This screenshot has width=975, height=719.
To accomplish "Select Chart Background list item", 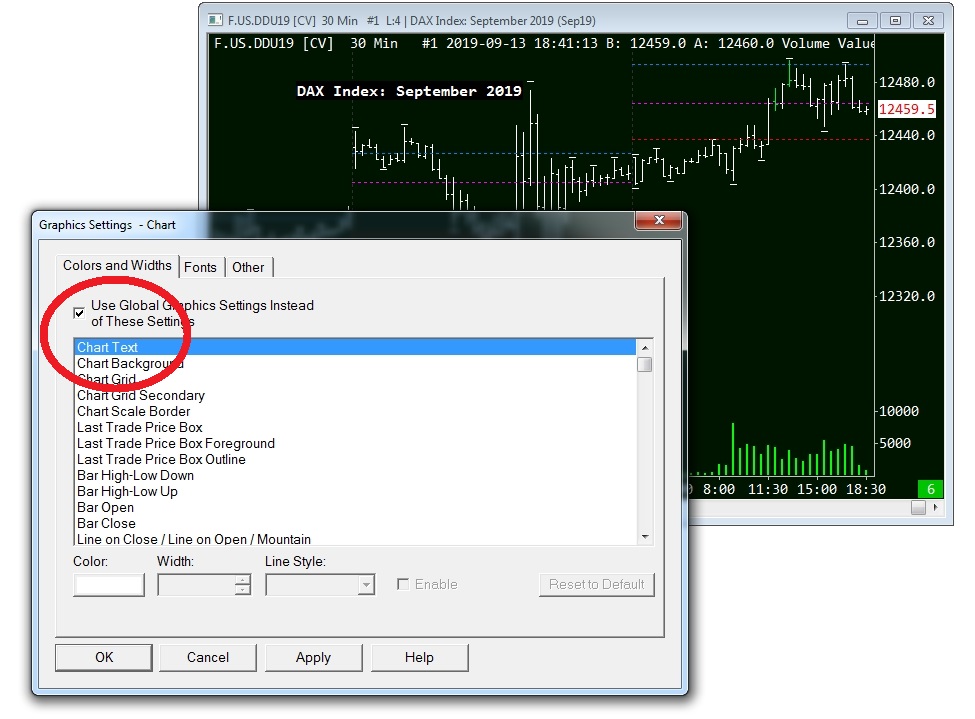I will coord(355,363).
